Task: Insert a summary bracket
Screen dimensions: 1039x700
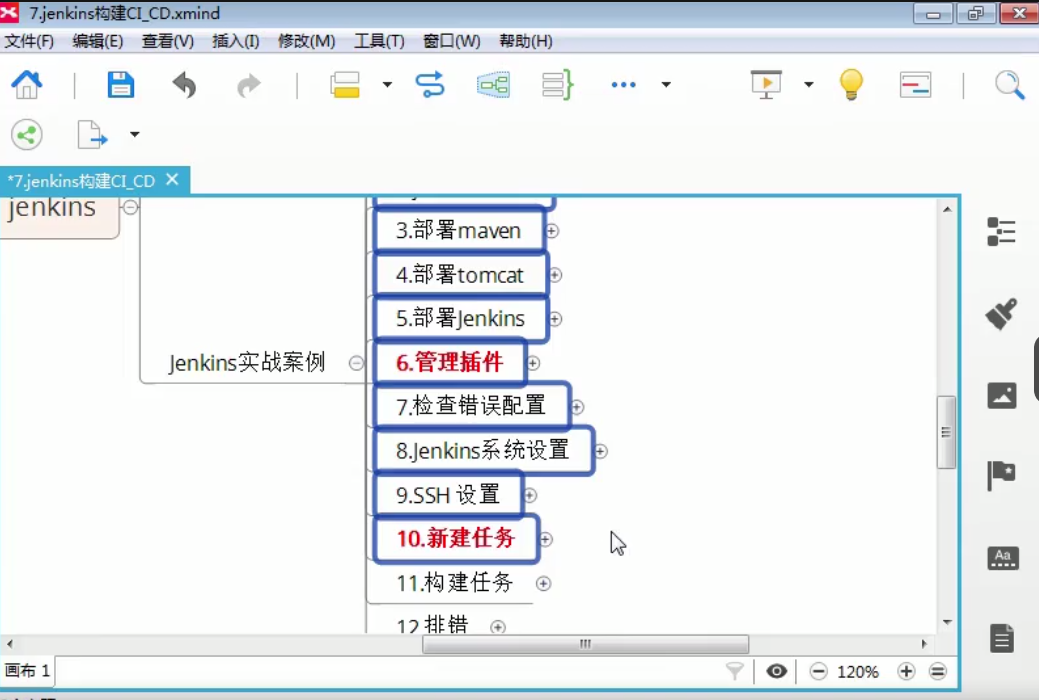Action: (x=557, y=85)
